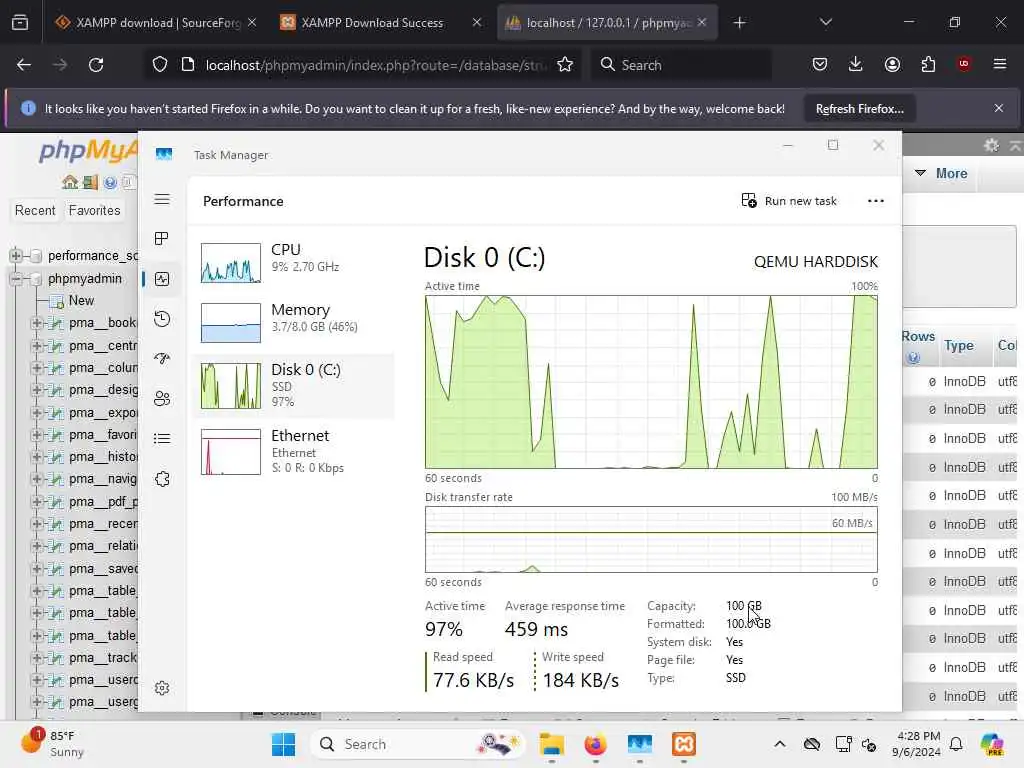Image resolution: width=1024 pixels, height=768 pixels.
Task: Sort by Rows column header
Action: [918, 336]
